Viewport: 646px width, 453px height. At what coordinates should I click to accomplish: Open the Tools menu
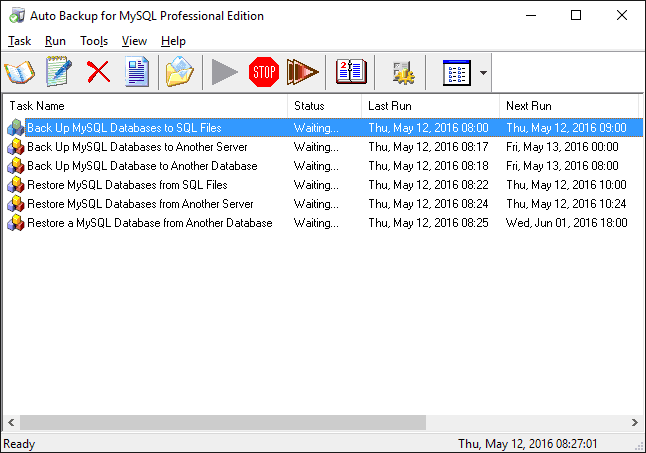94,41
